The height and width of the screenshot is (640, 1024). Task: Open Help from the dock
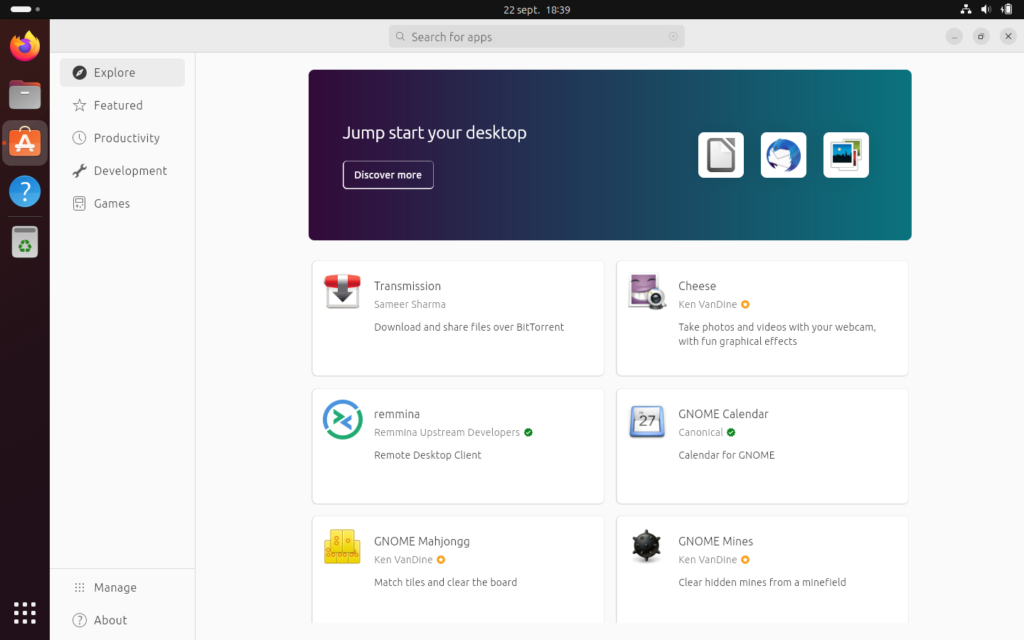25,191
